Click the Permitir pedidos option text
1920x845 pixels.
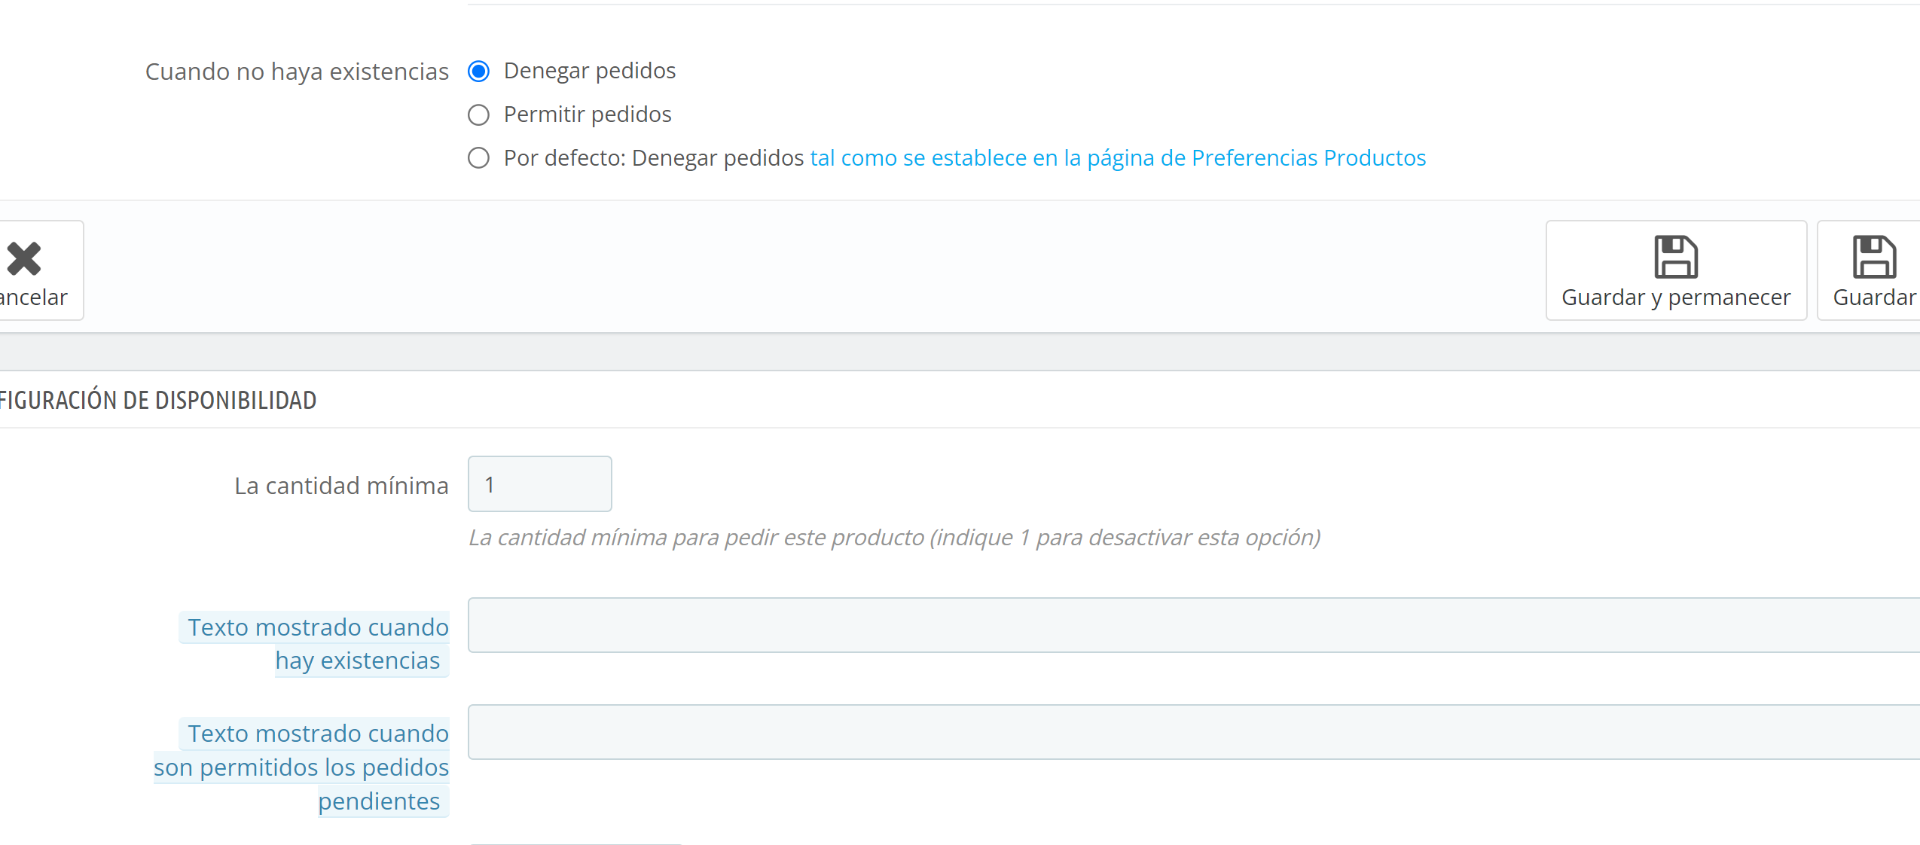tap(588, 115)
